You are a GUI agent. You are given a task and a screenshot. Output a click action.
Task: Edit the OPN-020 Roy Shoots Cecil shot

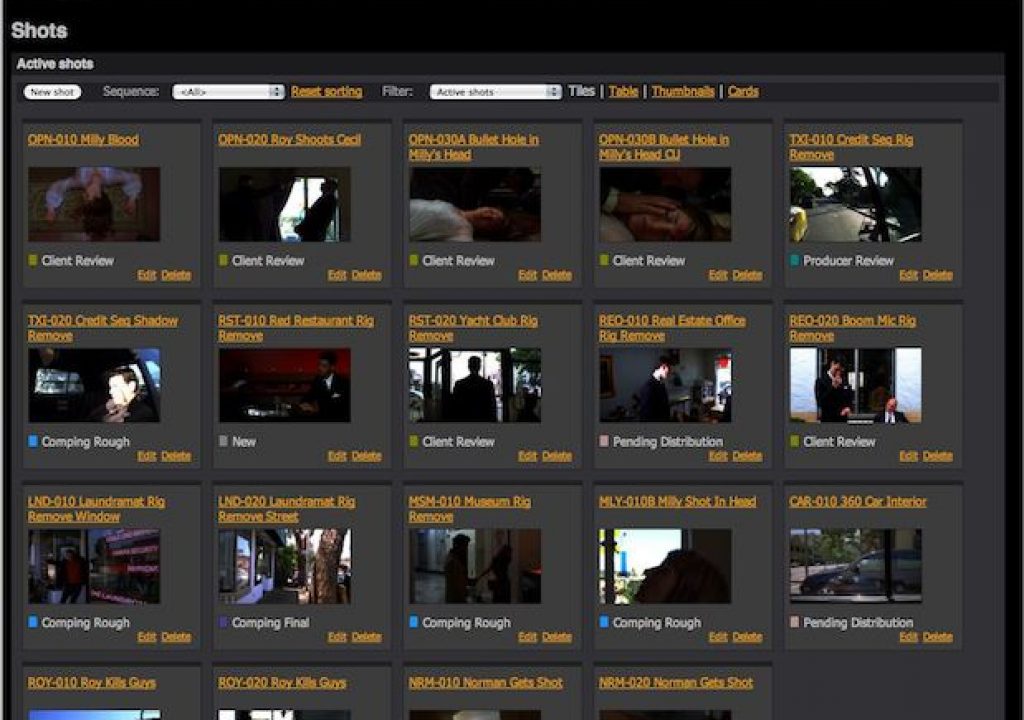[x=337, y=275]
